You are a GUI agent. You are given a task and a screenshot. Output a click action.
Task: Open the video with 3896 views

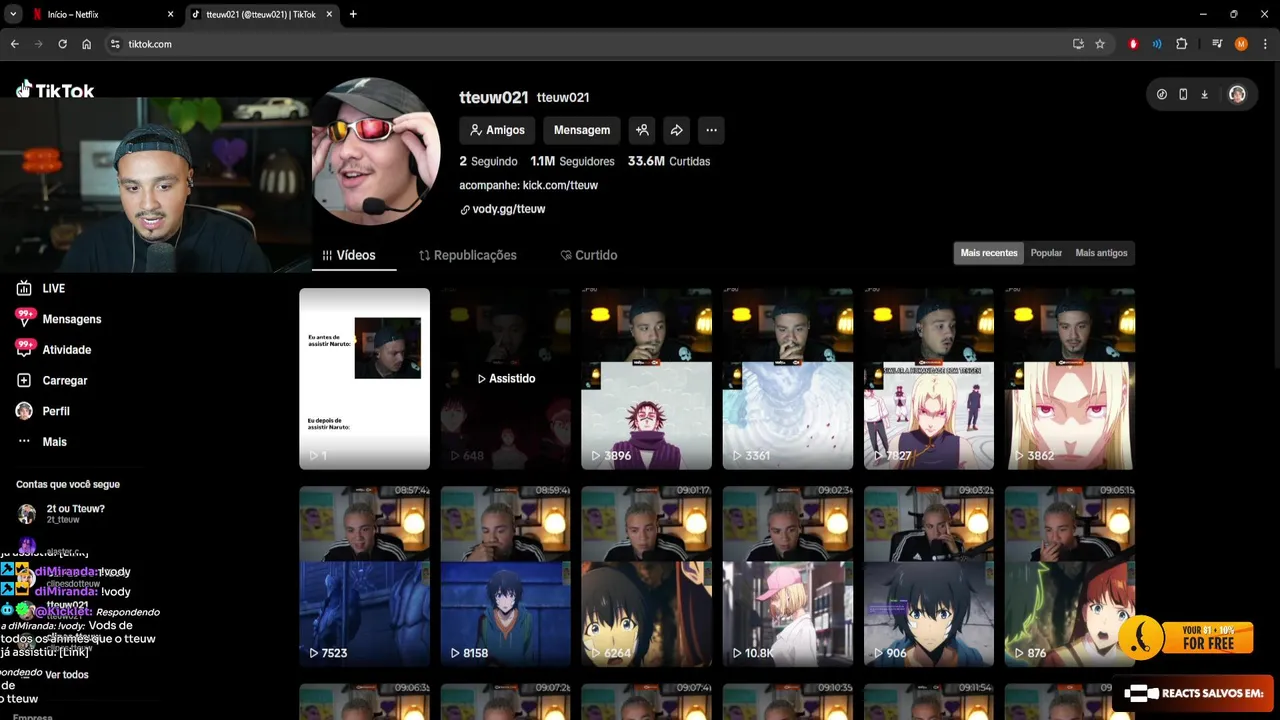pos(647,379)
